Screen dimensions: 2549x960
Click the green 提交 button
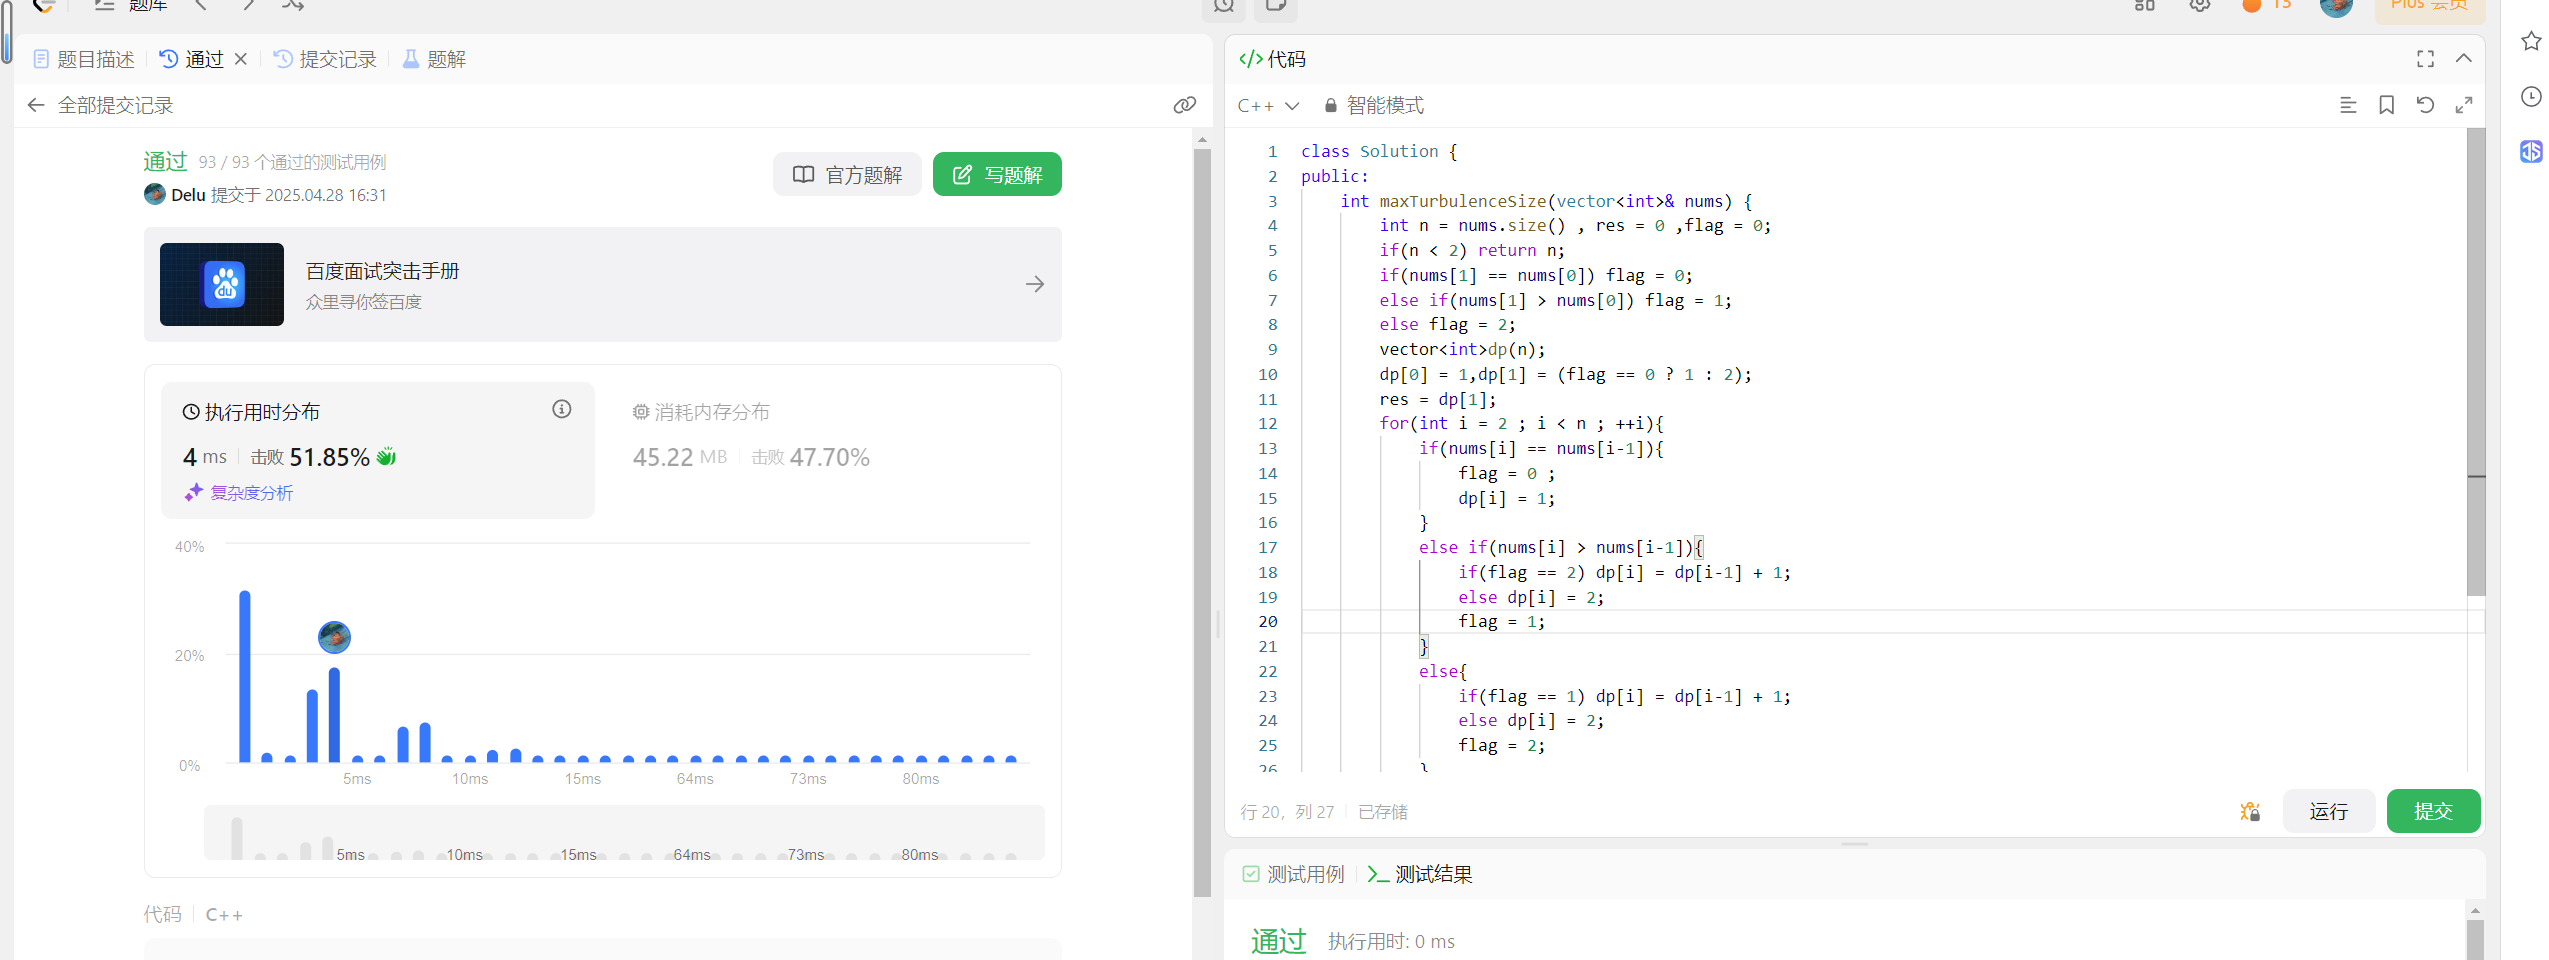(2433, 811)
